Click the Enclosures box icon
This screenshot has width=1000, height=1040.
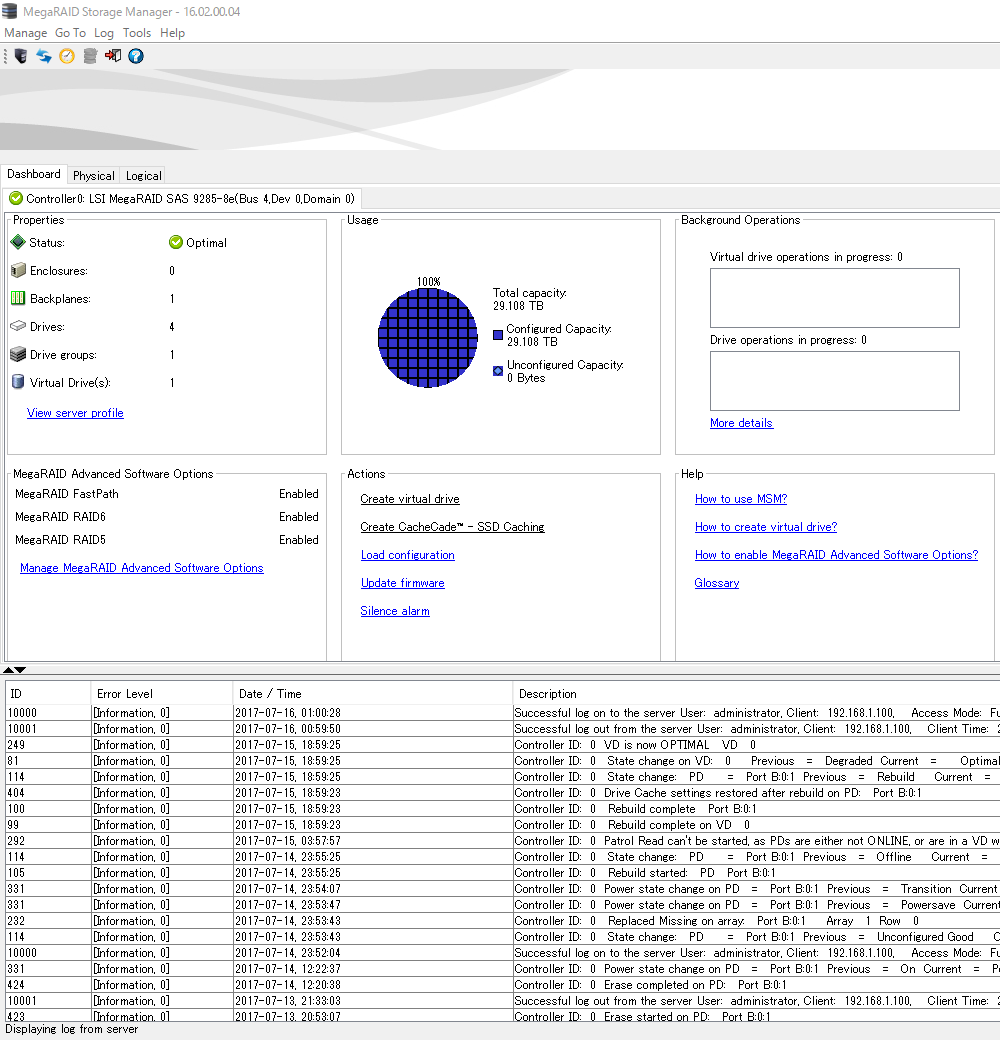click(19, 270)
